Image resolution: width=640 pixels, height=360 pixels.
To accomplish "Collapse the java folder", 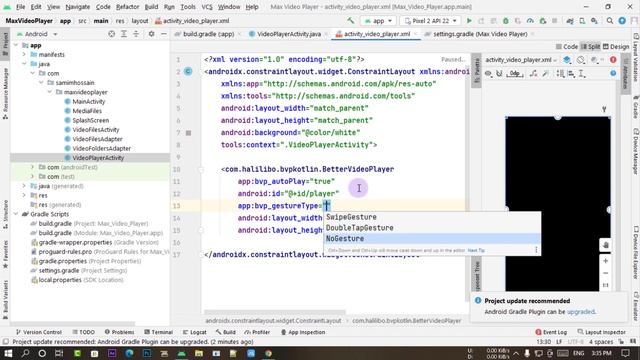I will [x=24, y=64].
